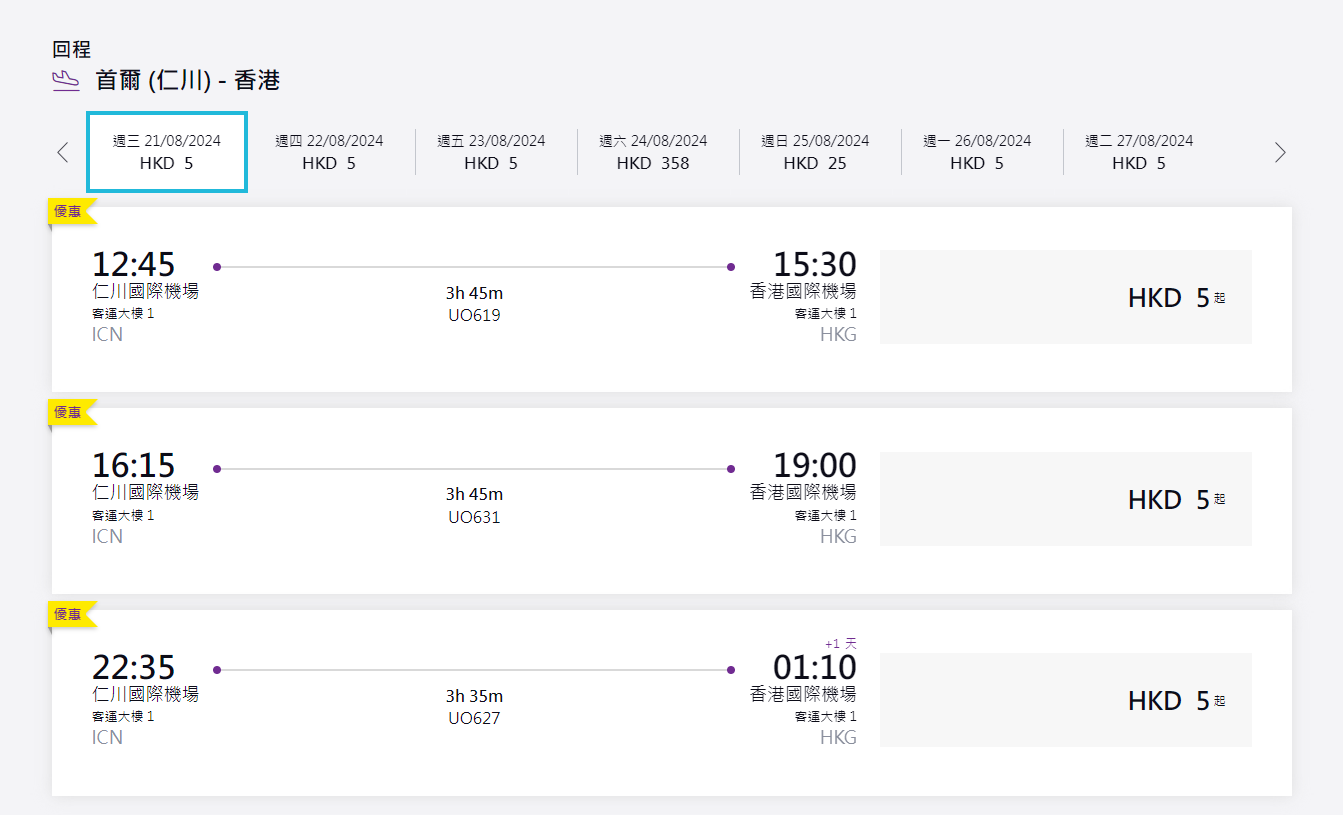Choose Sunday 25/08/2024 HKD 25 date
Screen dimensions: 1343x815
(815, 152)
